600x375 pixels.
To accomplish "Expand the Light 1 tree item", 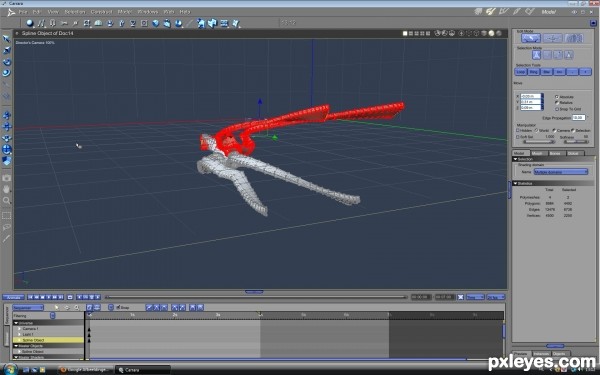I will tap(20, 334).
